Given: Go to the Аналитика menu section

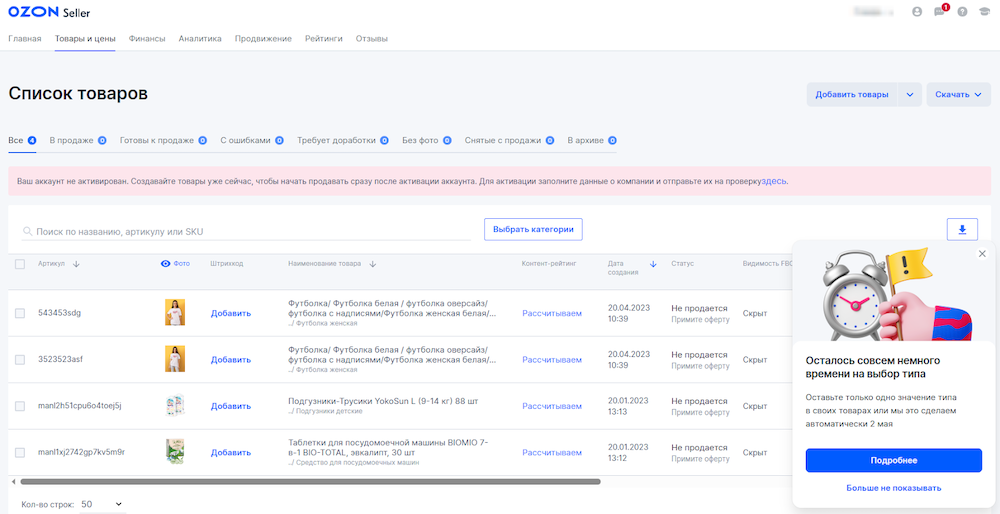Looking at the screenshot, I should (x=200, y=38).
